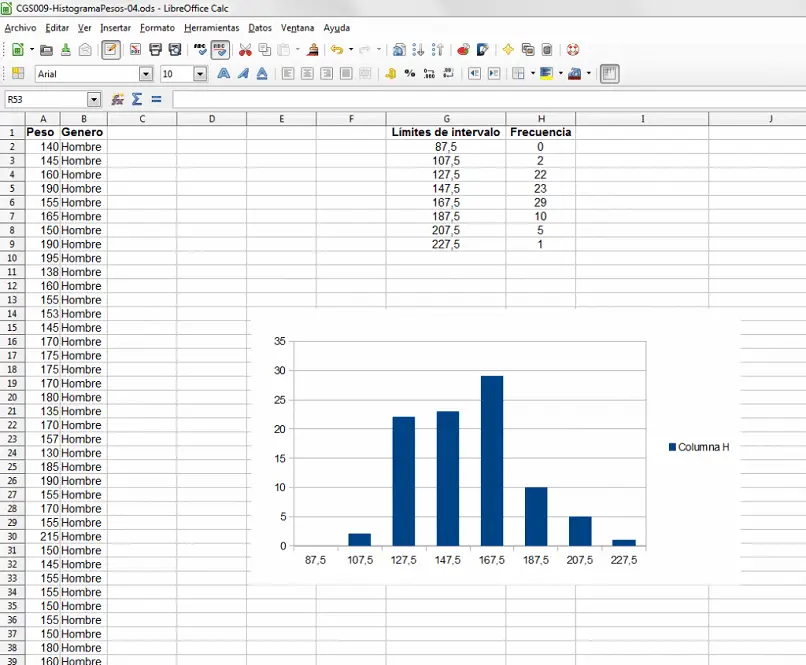Select the Frecuencia header cell H1
Screen dimensions: 806x665
tap(540, 131)
